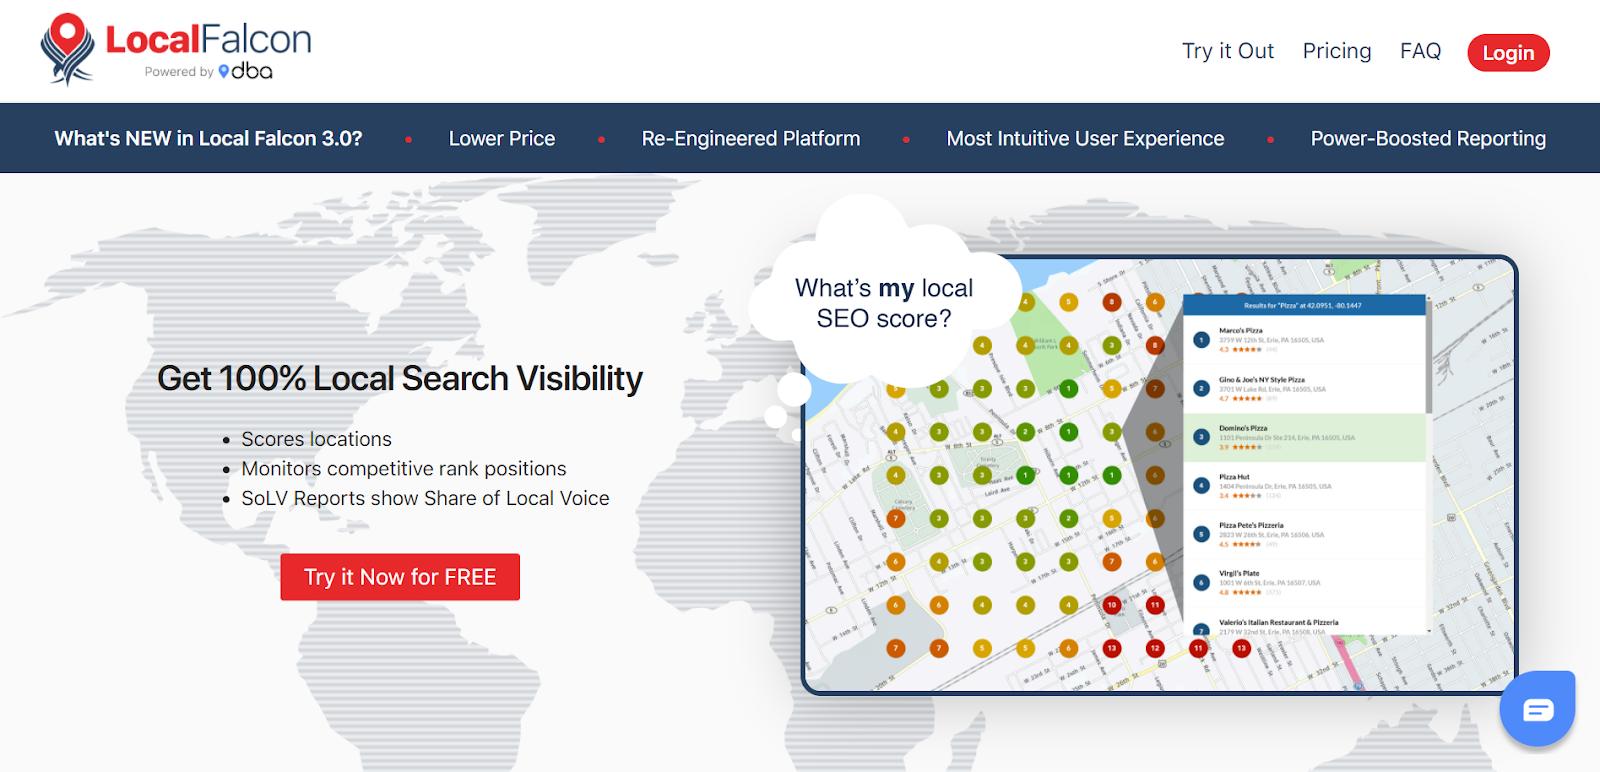This screenshot has height=772, width=1600.
Task: Select Most Intuitive User Experience banner item
Action: point(1085,139)
